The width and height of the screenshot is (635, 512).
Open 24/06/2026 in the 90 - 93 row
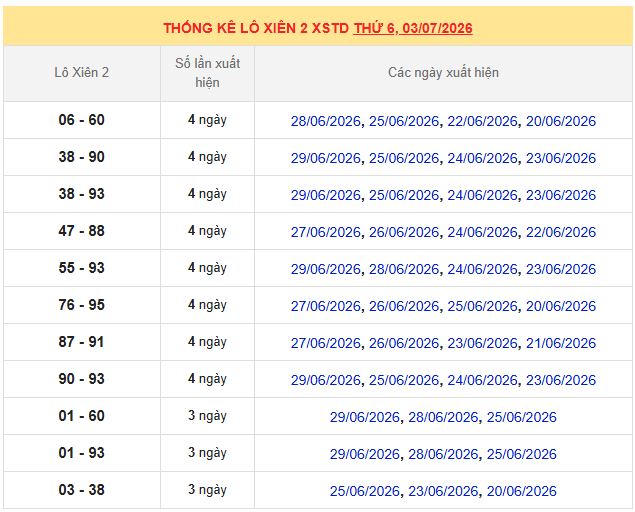[482, 380]
